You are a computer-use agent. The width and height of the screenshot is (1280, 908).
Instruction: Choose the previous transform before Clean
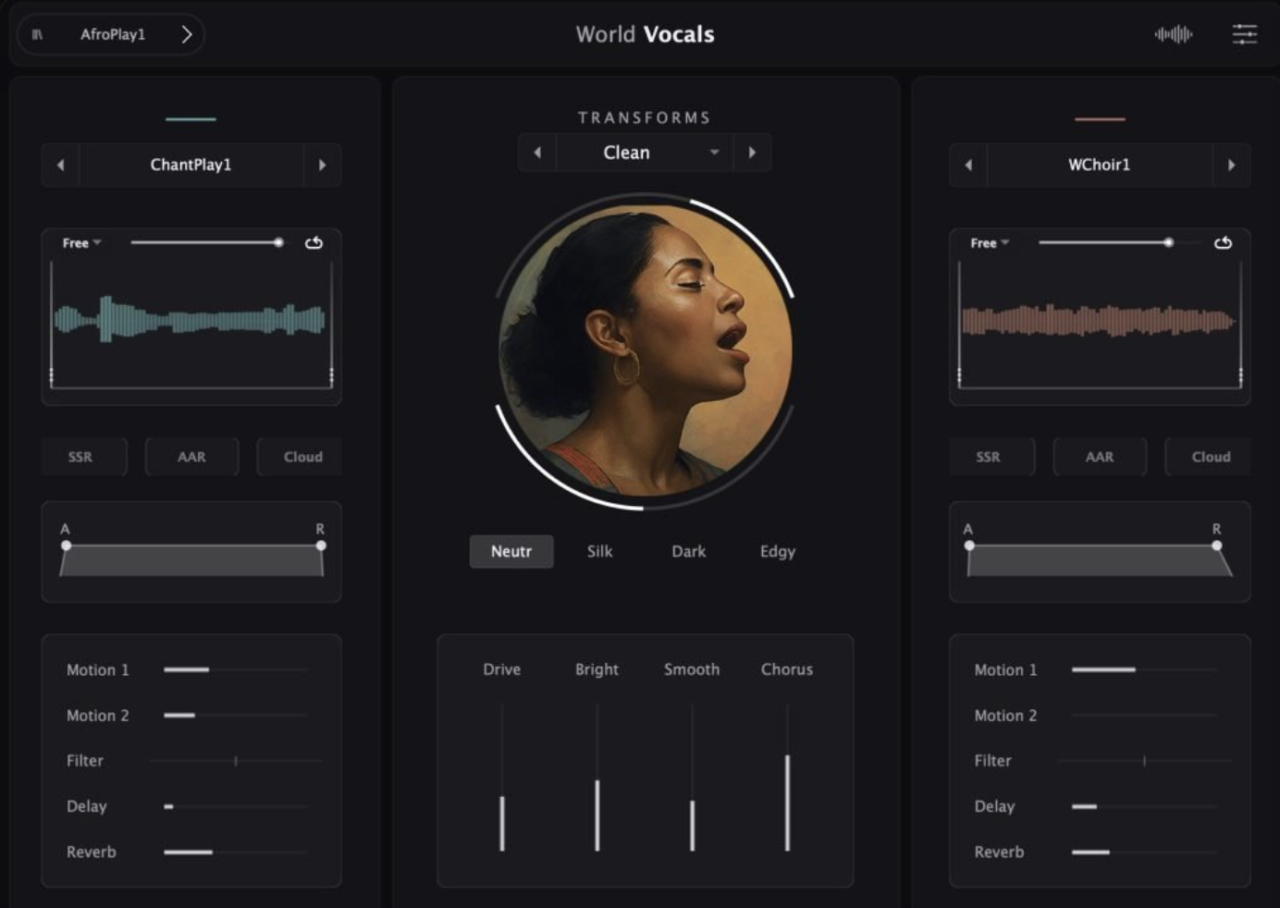(x=537, y=153)
